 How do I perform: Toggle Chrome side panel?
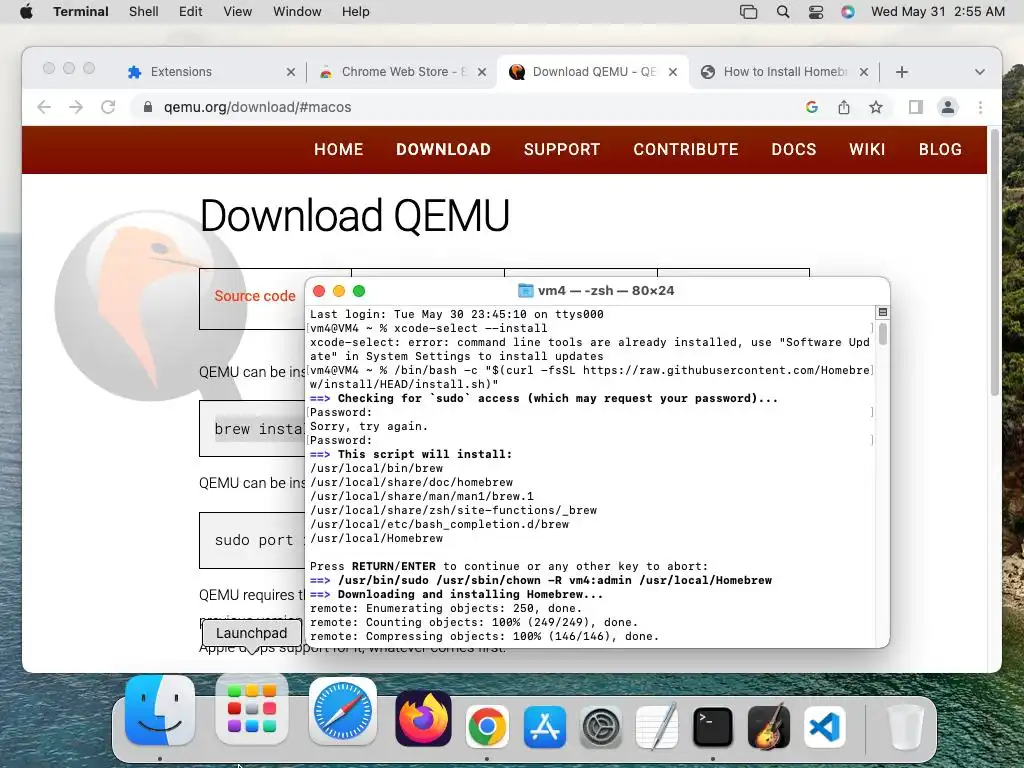[916, 107]
